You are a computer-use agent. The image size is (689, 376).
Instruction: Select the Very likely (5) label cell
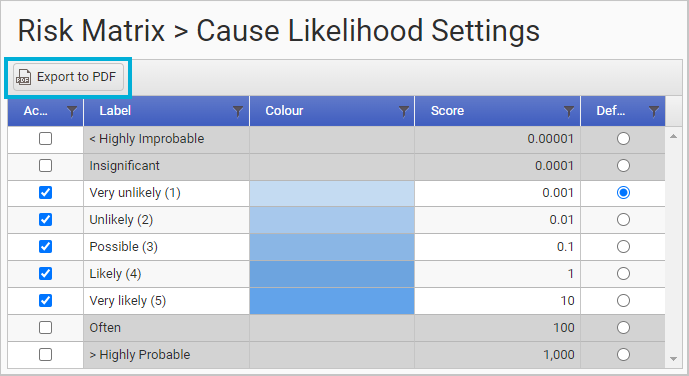[166, 301]
